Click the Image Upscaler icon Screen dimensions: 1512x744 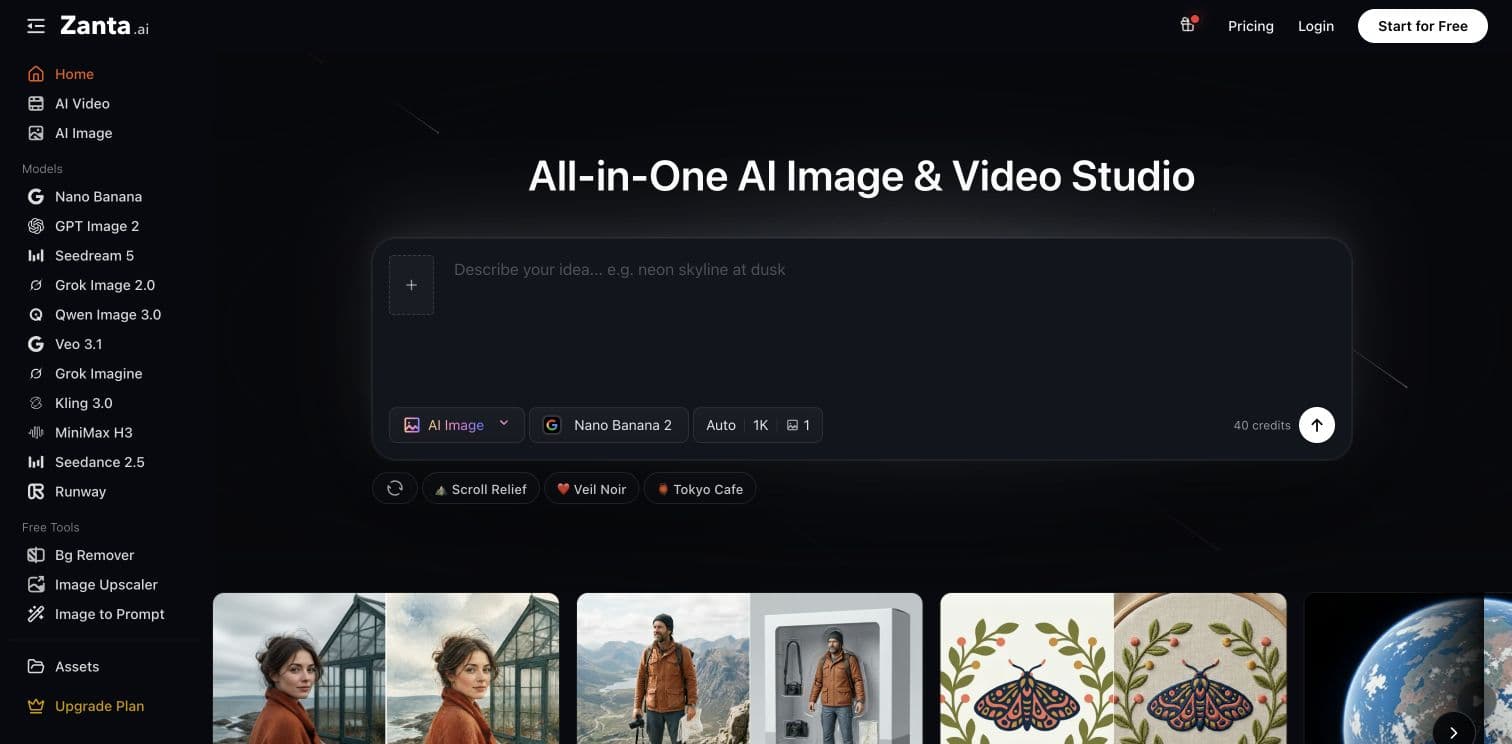pos(36,585)
